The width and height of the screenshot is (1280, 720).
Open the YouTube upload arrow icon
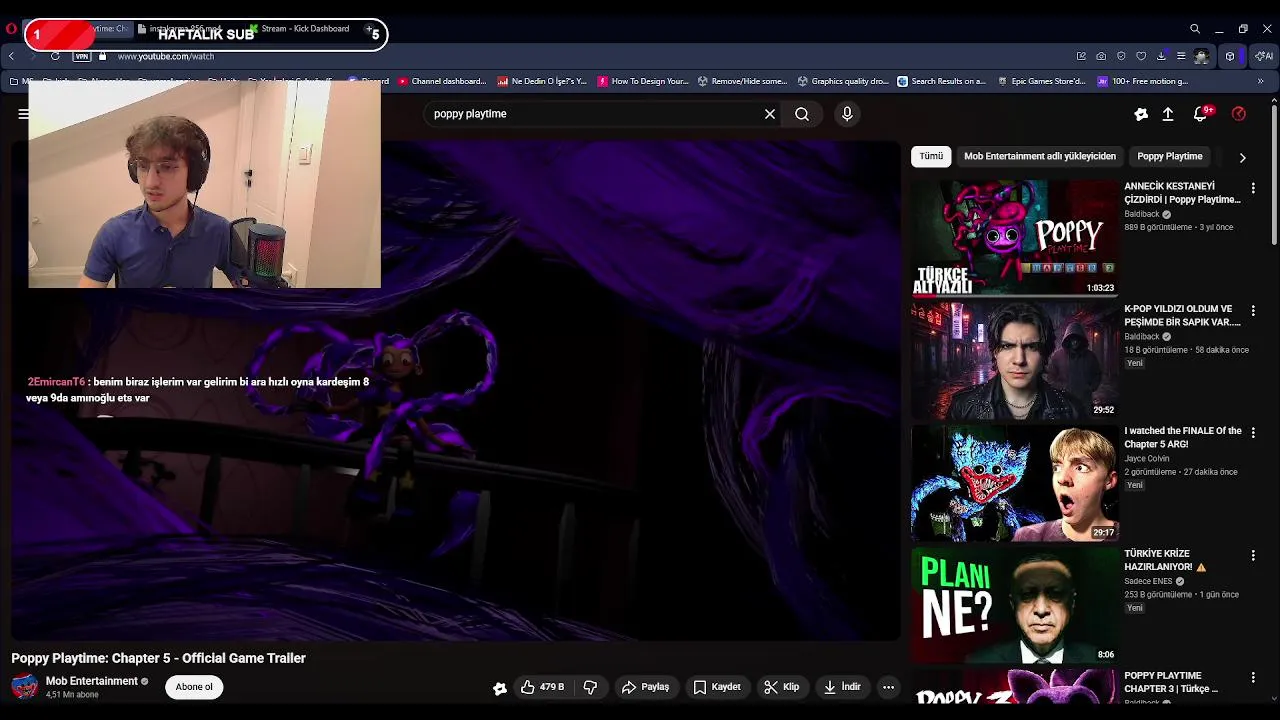pos(1168,114)
